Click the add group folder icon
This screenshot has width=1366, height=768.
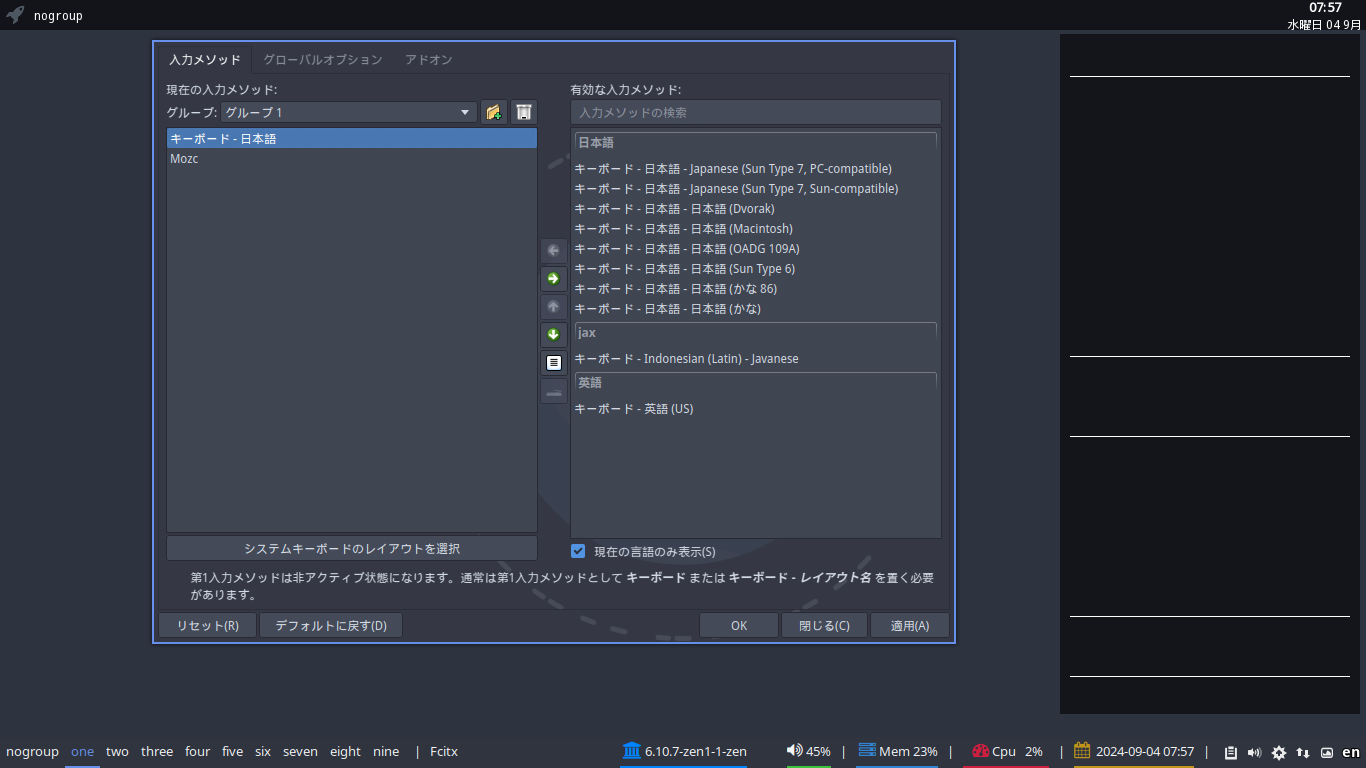[494, 112]
